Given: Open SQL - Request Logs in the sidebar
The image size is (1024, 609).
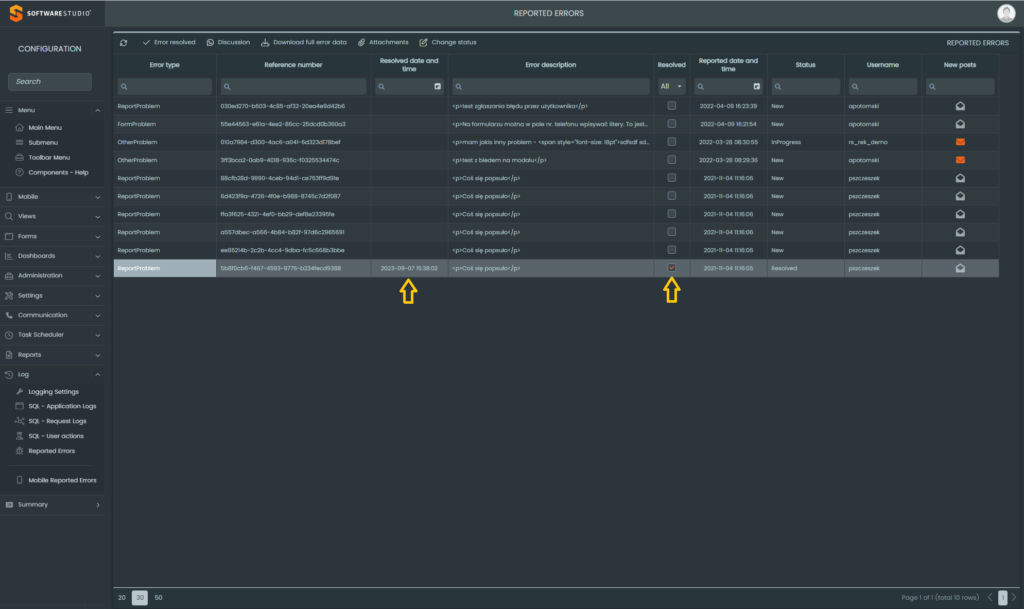Looking at the screenshot, I should pyautogui.click(x=57, y=421).
